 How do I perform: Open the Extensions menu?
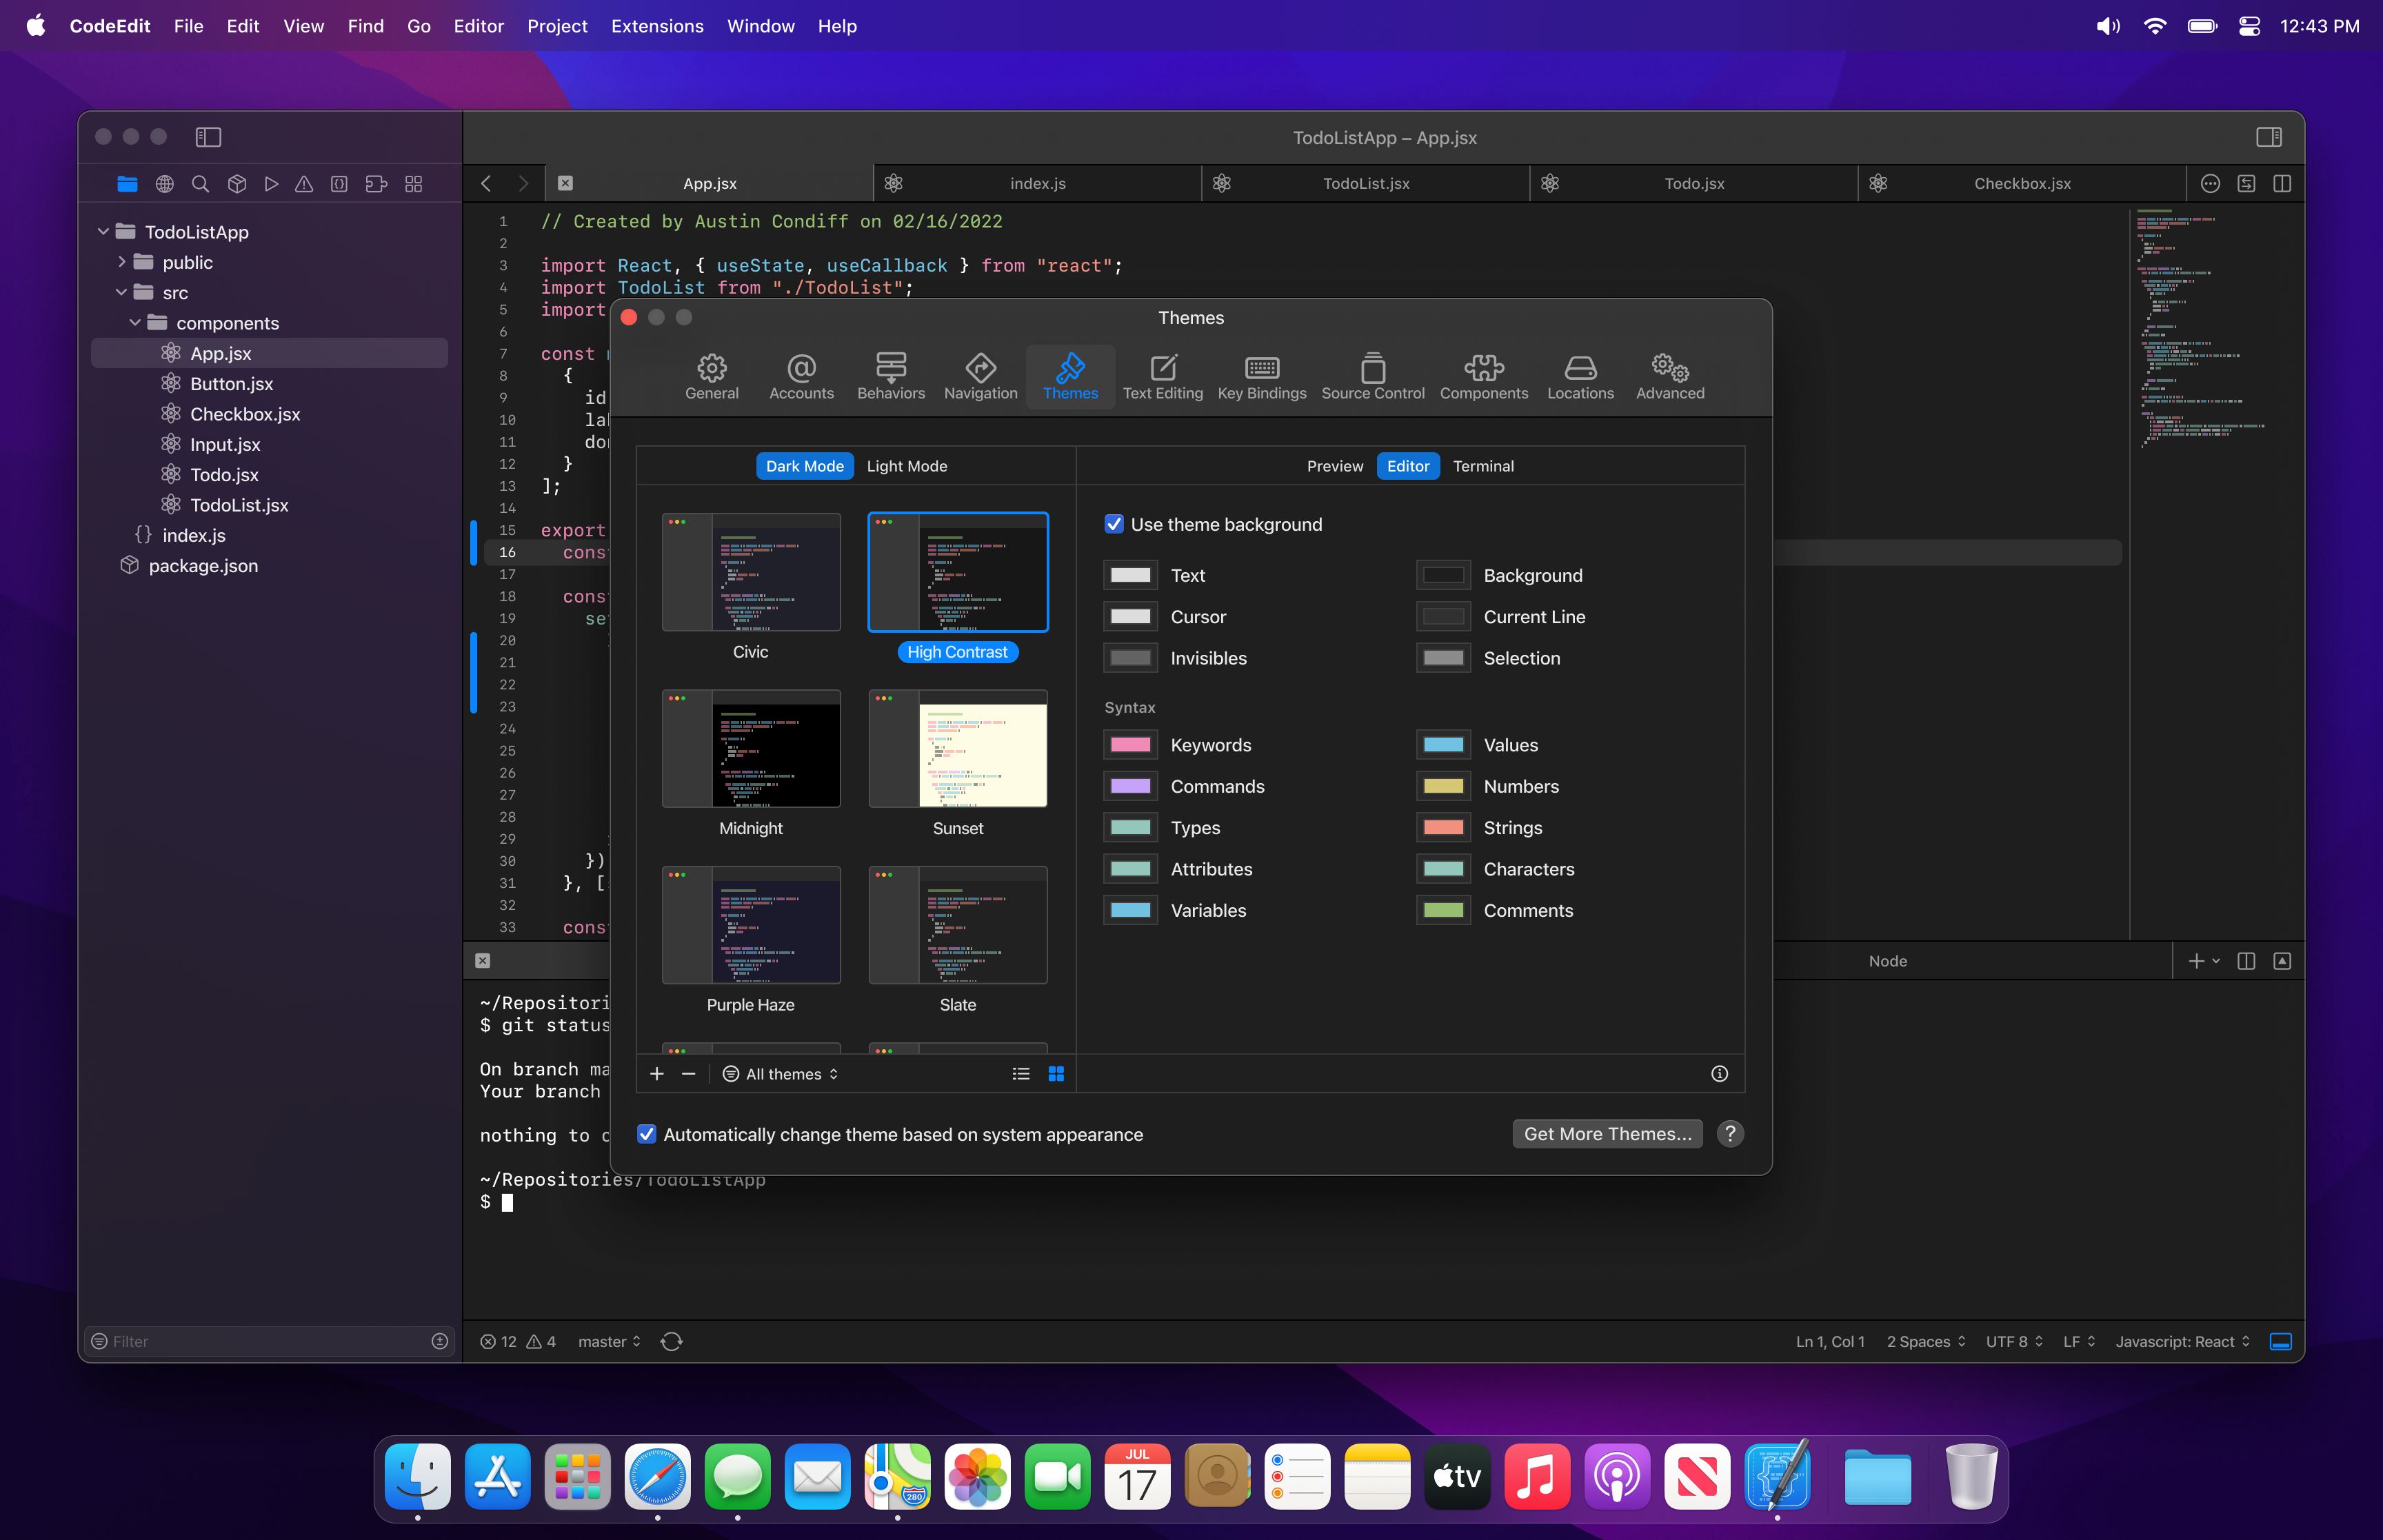pyautogui.click(x=657, y=26)
